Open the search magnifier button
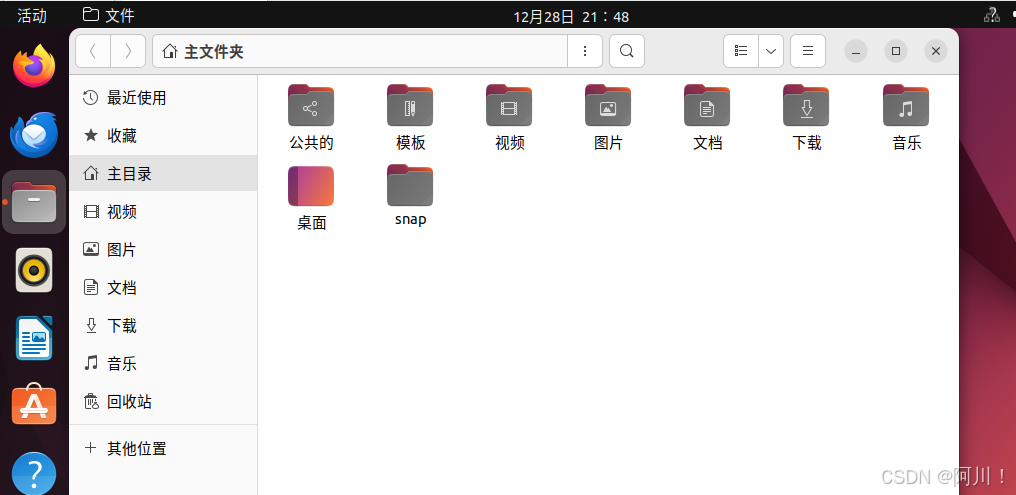The height and width of the screenshot is (495, 1016). 627,51
